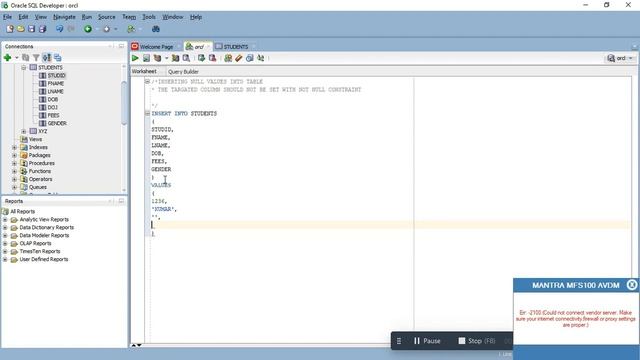Click the Rollback icon in worksheet toolbar
640x360 pixels.
click(x=212, y=58)
